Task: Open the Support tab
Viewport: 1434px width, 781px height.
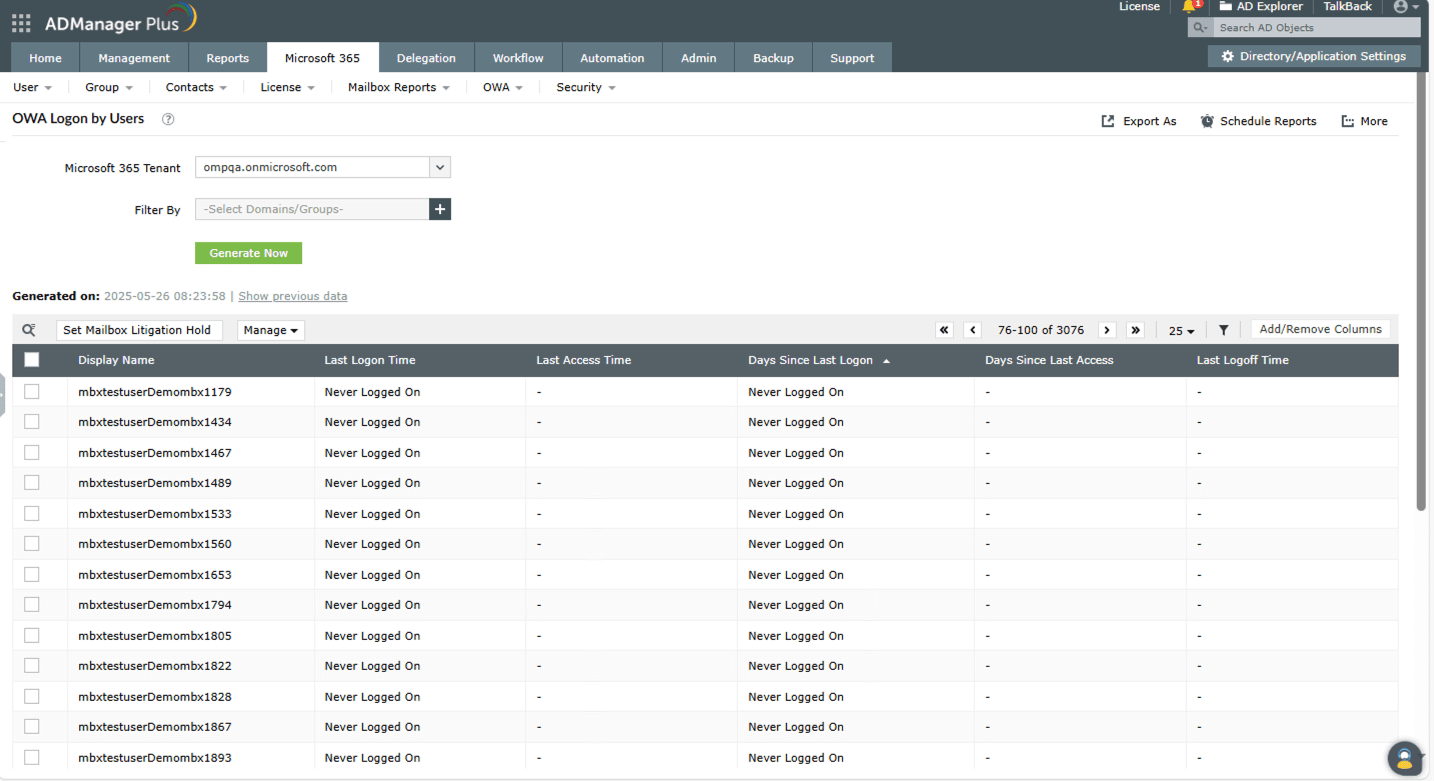Action: [852, 58]
